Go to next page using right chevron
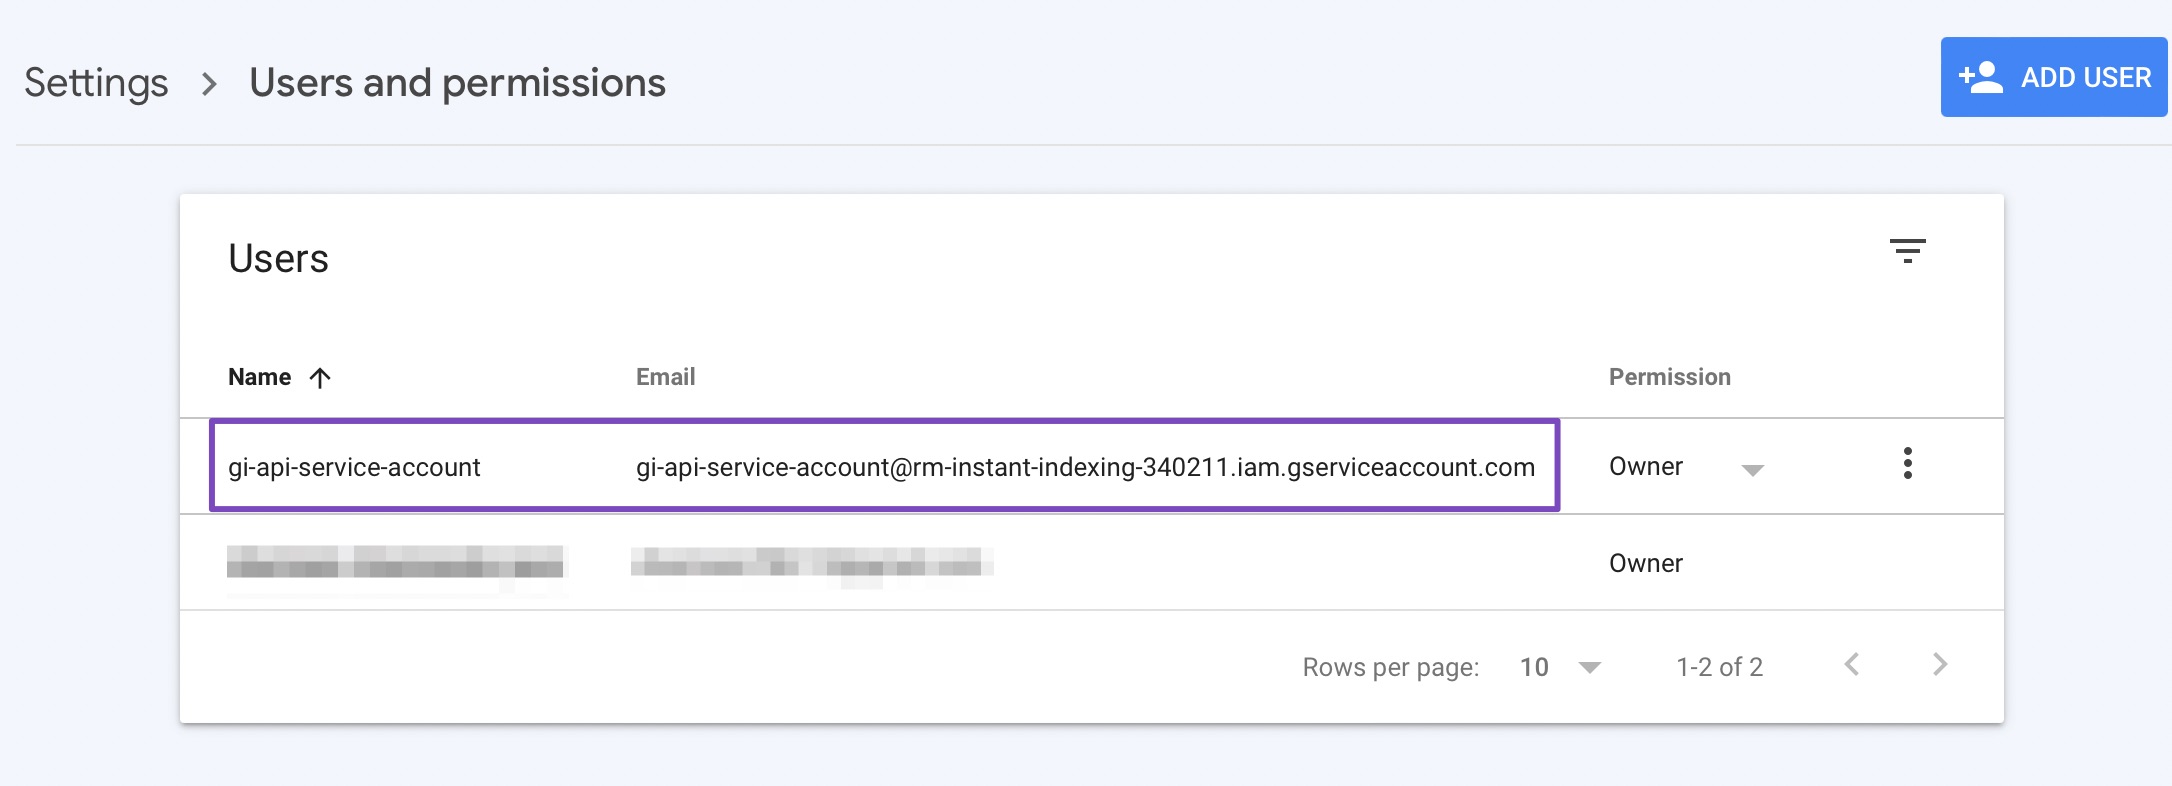 [x=1940, y=665]
